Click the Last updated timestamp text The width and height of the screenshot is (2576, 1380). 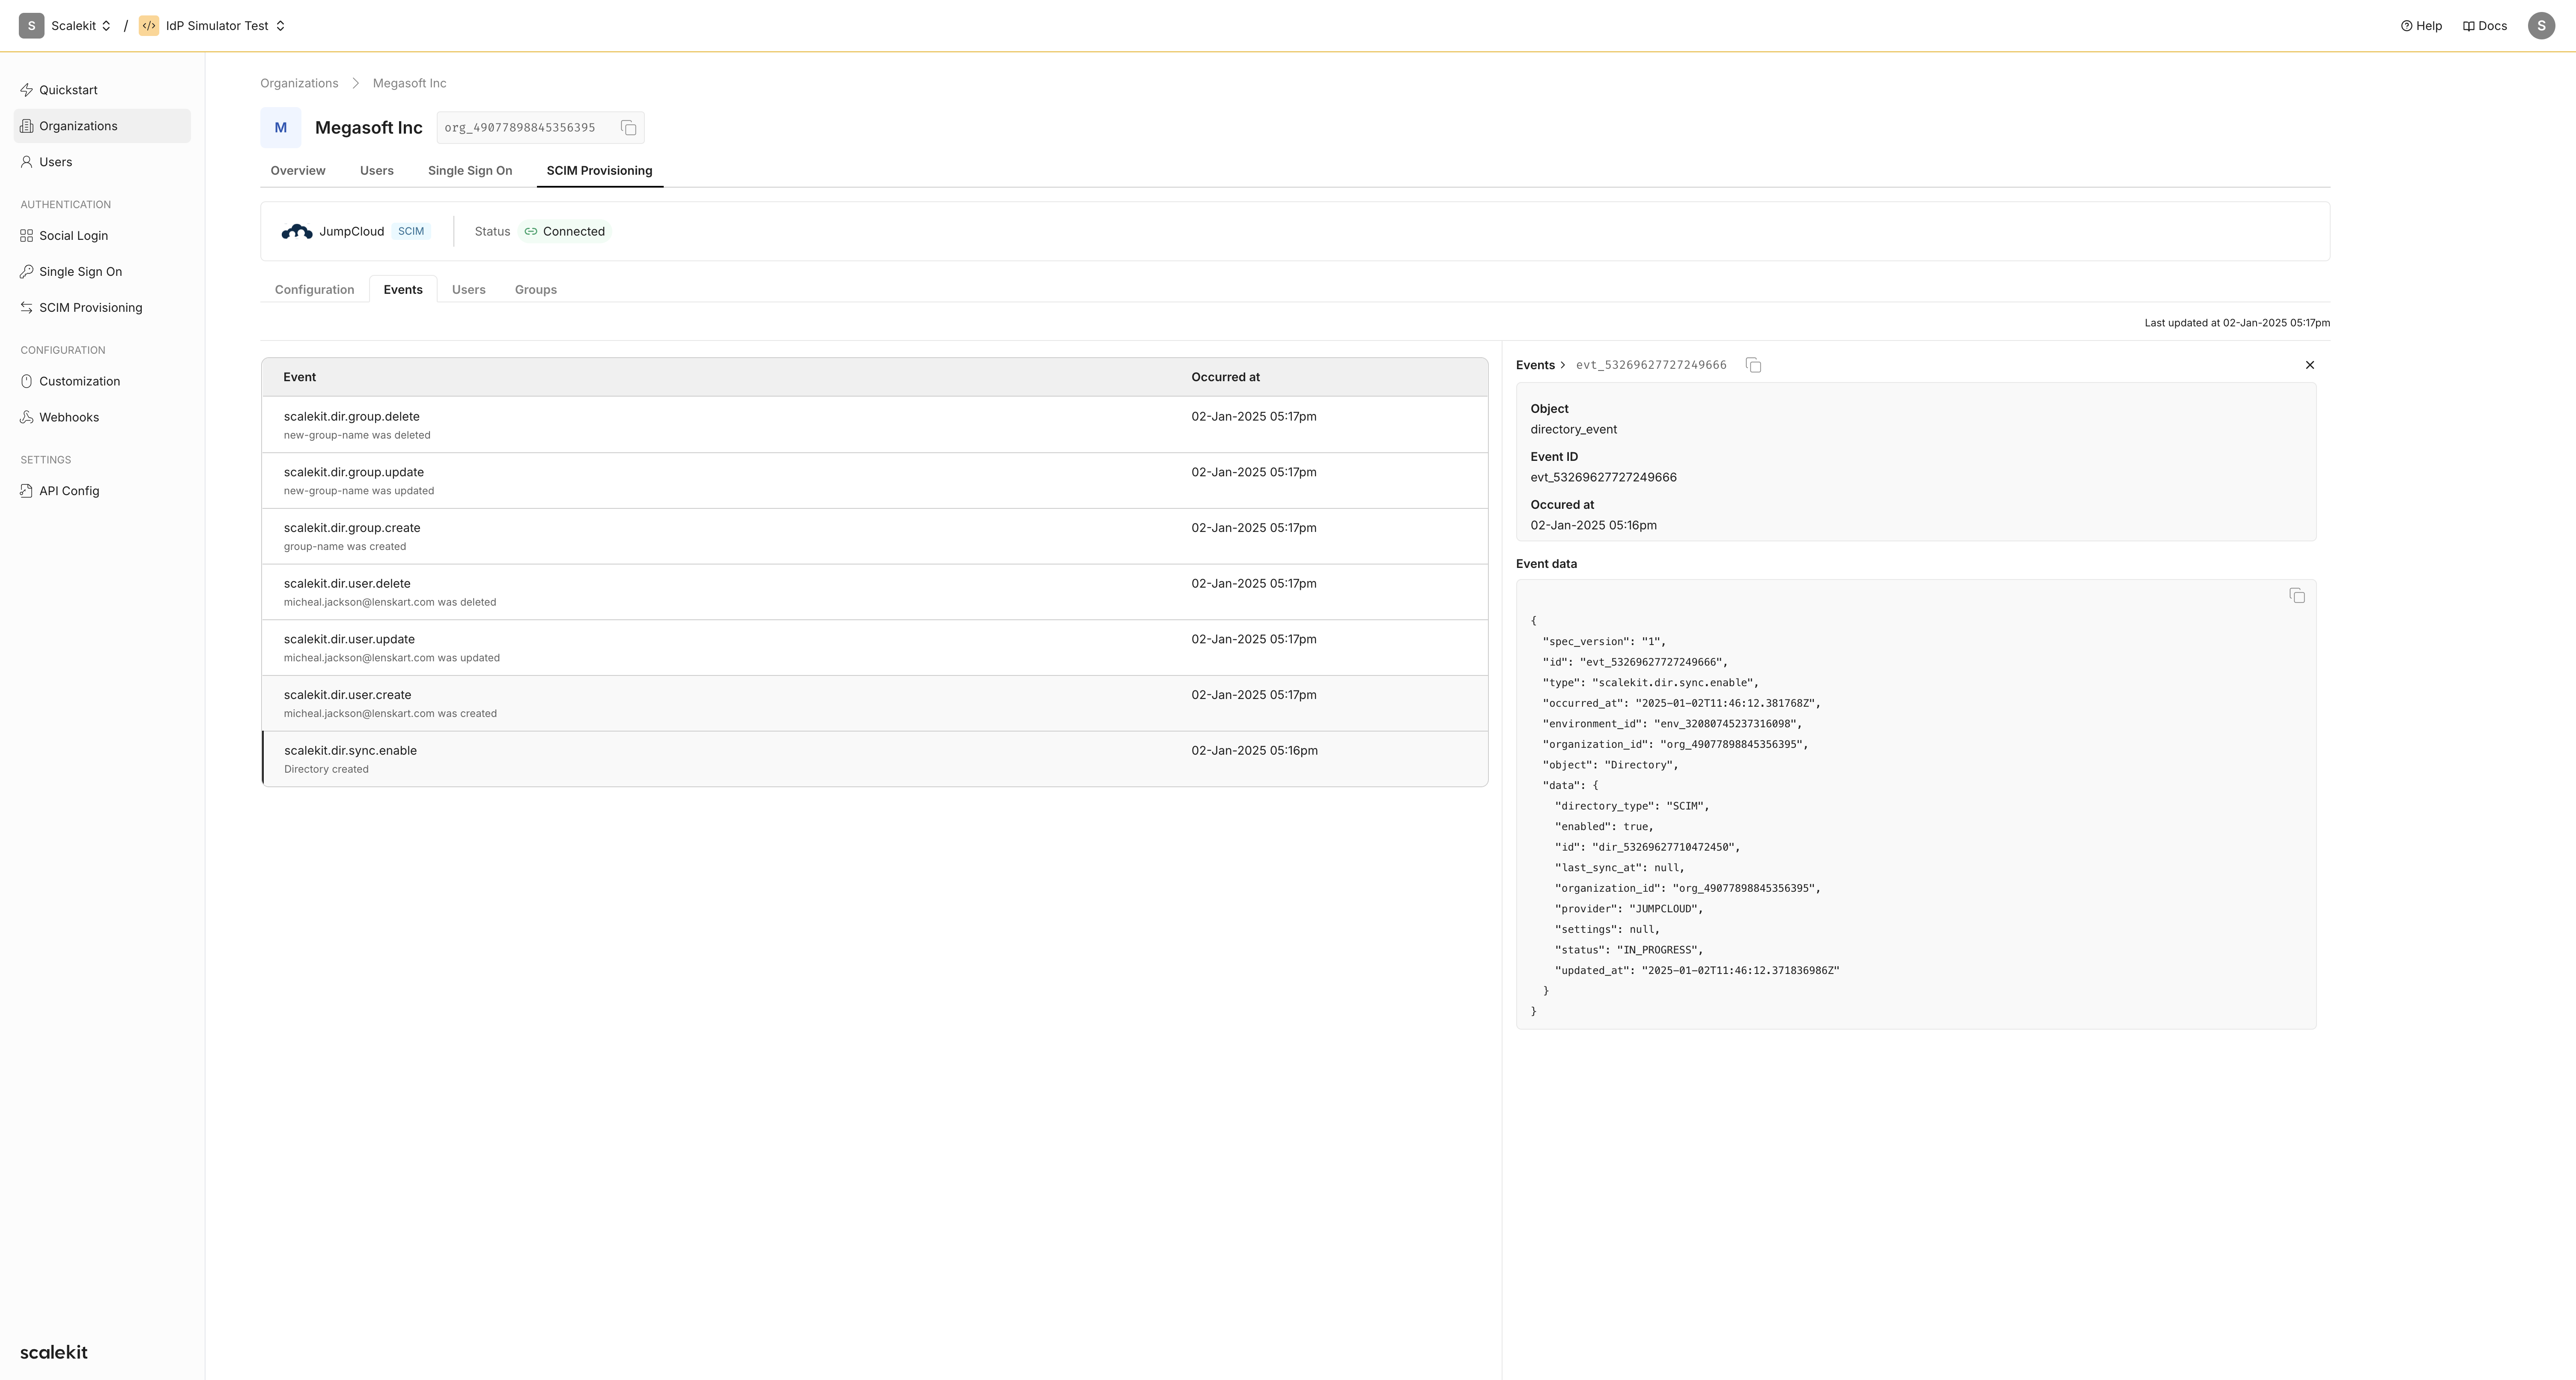(x=2237, y=323)
